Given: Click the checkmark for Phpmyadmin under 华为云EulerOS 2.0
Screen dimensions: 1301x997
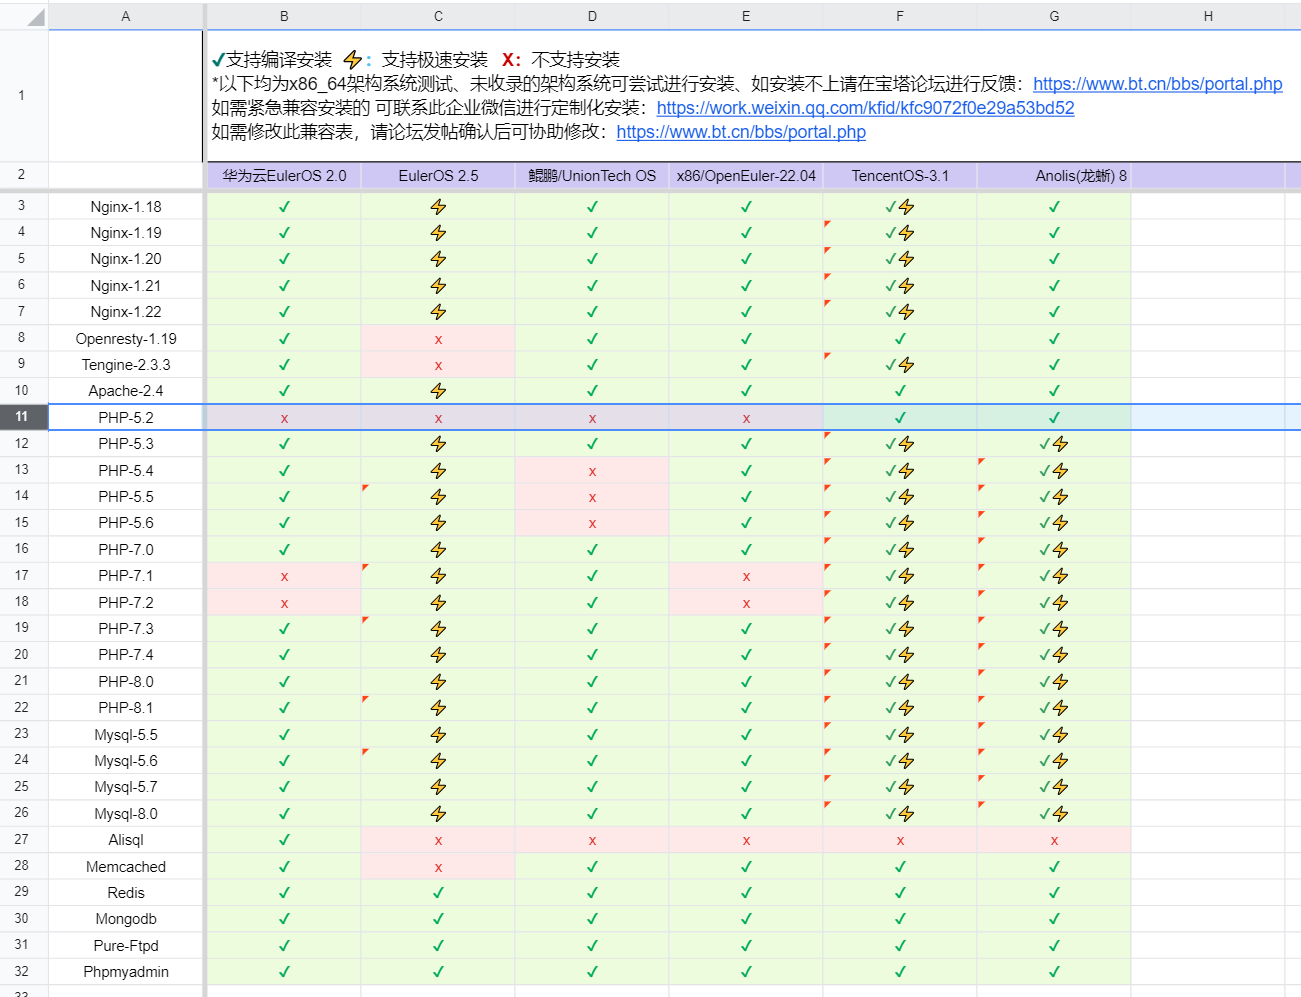Looking at the screenshot, I should point(284,971).
